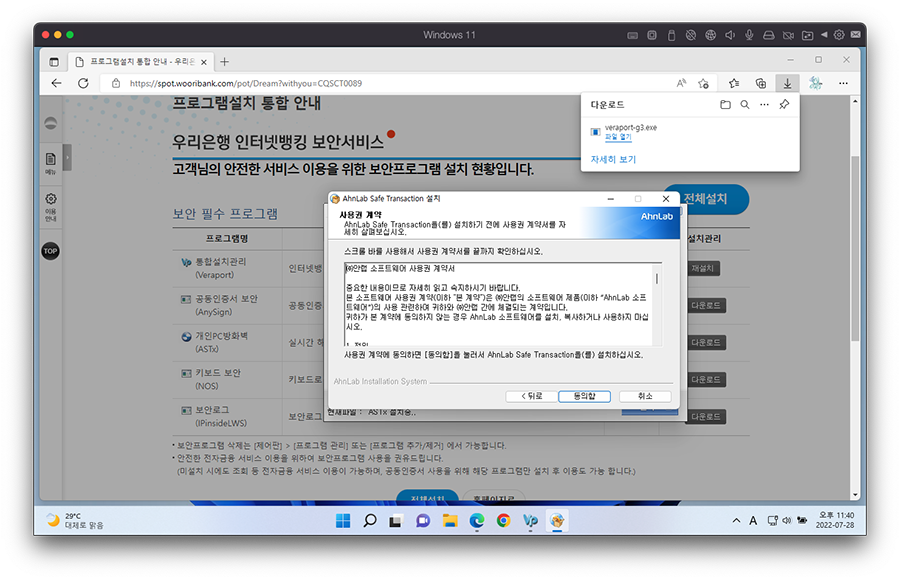900x580 pixels.
Task: Open the clock and date in the taskbar
Action: pyautogui.click(x=836, y=520)
